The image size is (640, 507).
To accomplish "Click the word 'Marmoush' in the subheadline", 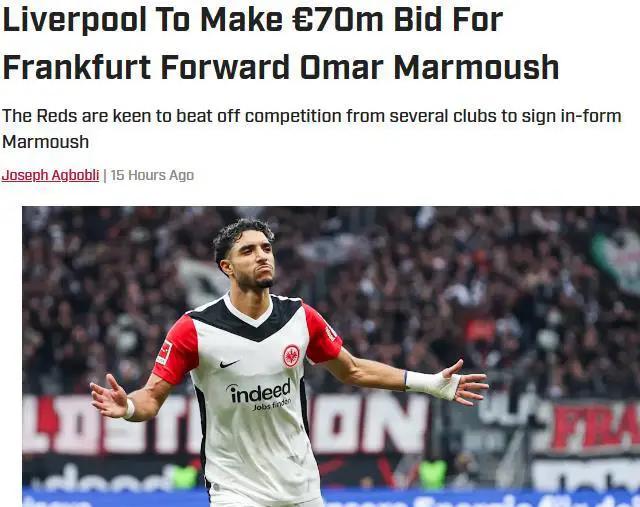I will (46, 142).
